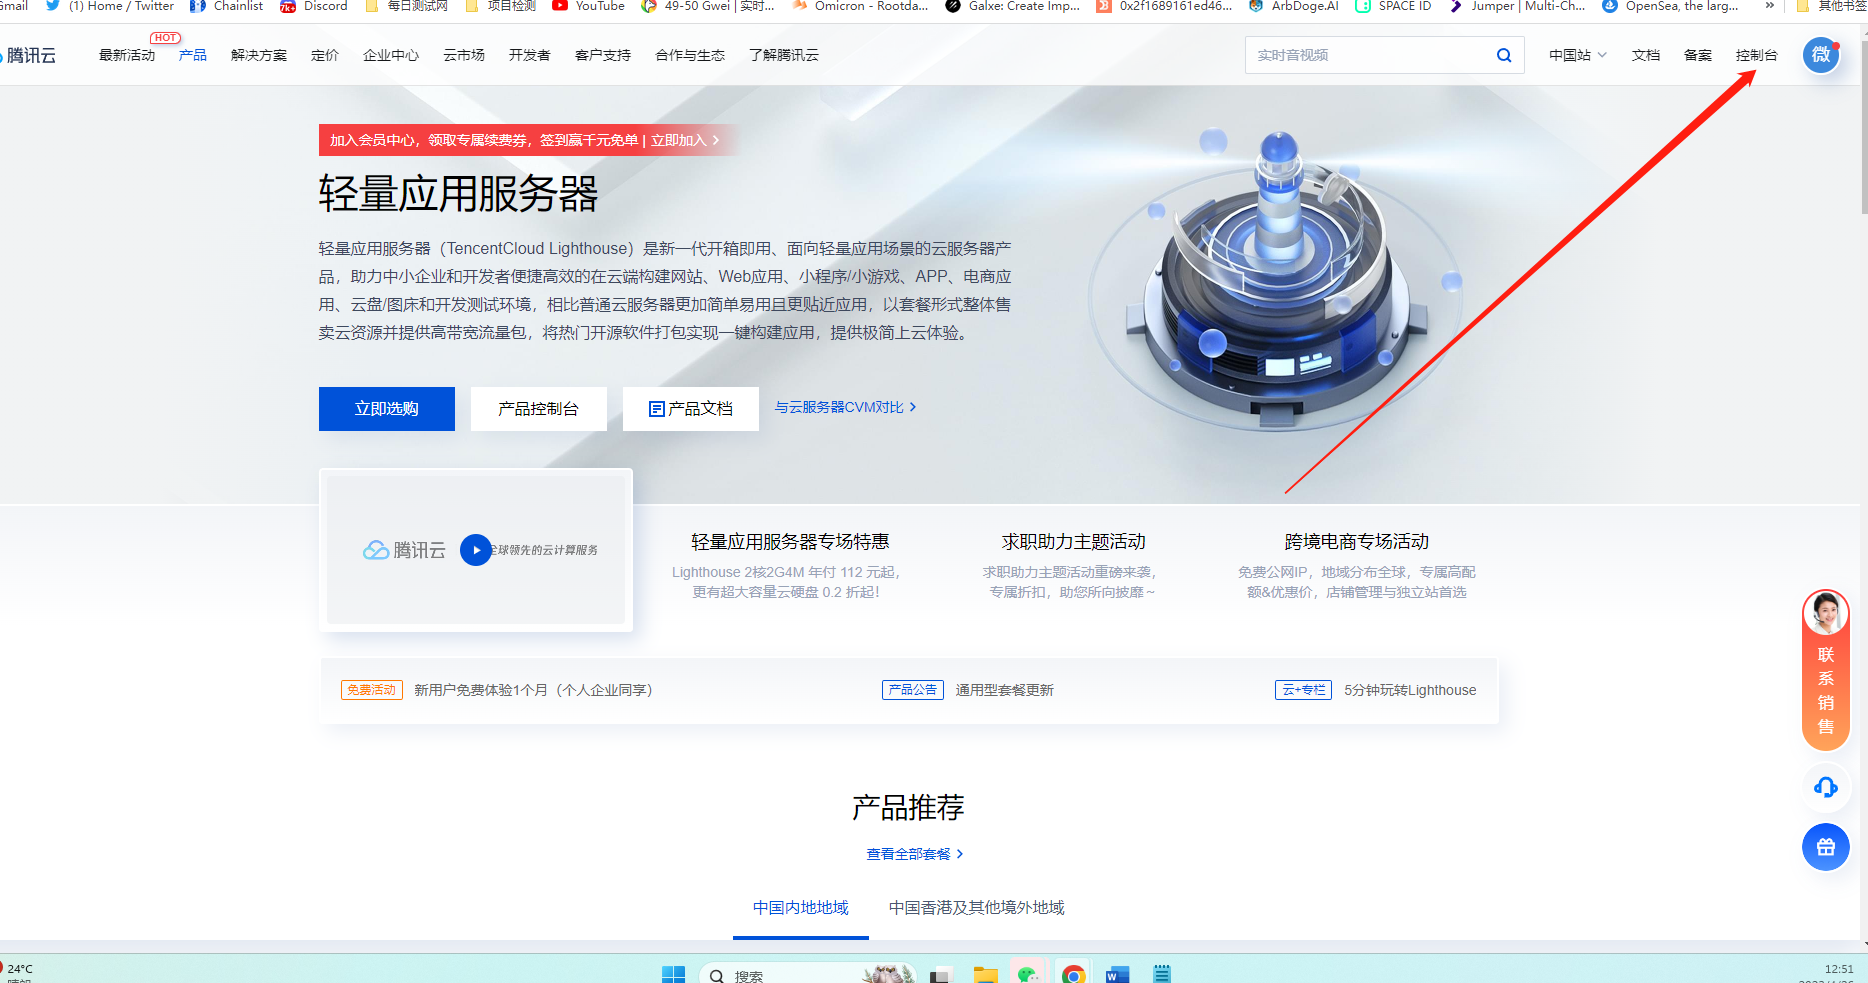Click Chrome icon in the taskbar
The height and width of the screenshot is (983, 1868).
[x=1074, y=975]
